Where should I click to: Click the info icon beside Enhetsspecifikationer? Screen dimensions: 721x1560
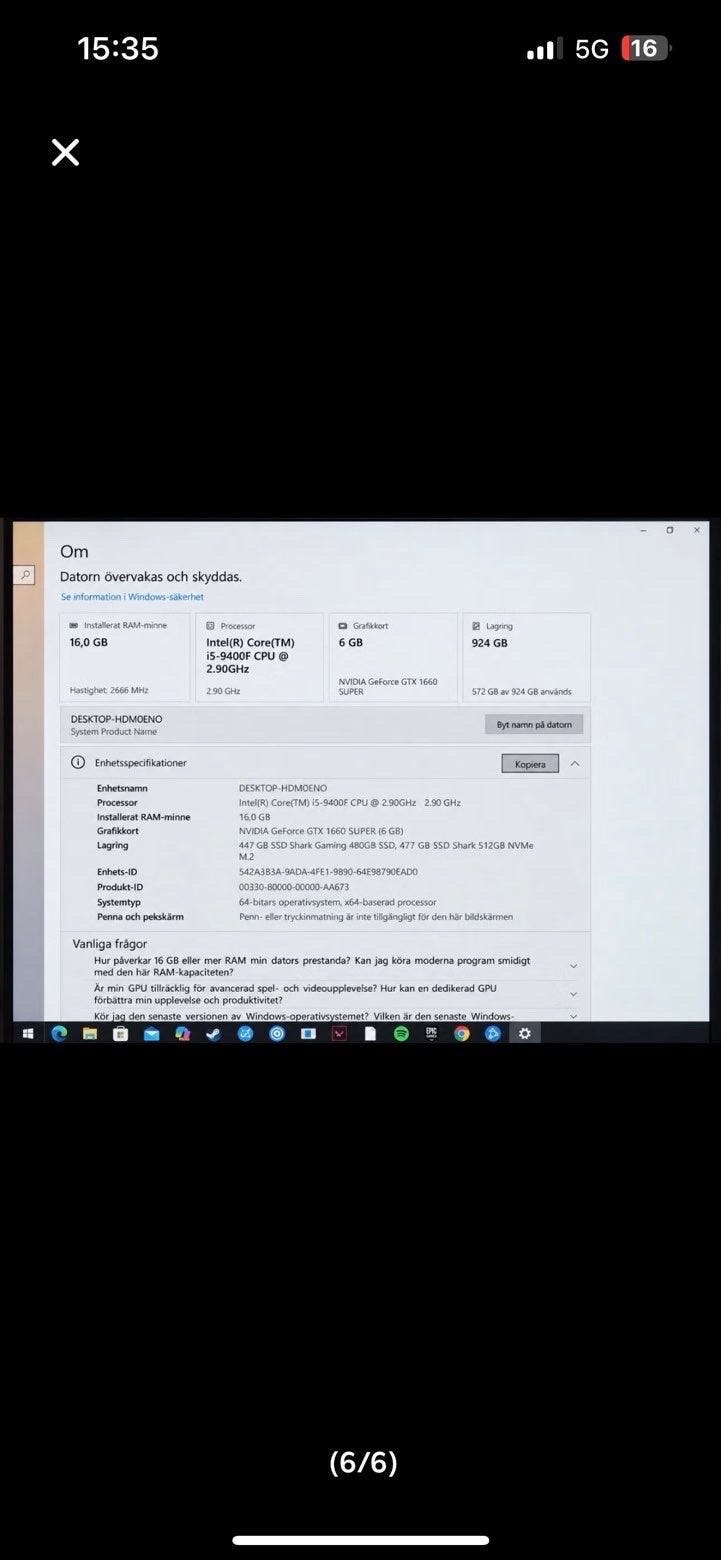click(x=78, y=762)
